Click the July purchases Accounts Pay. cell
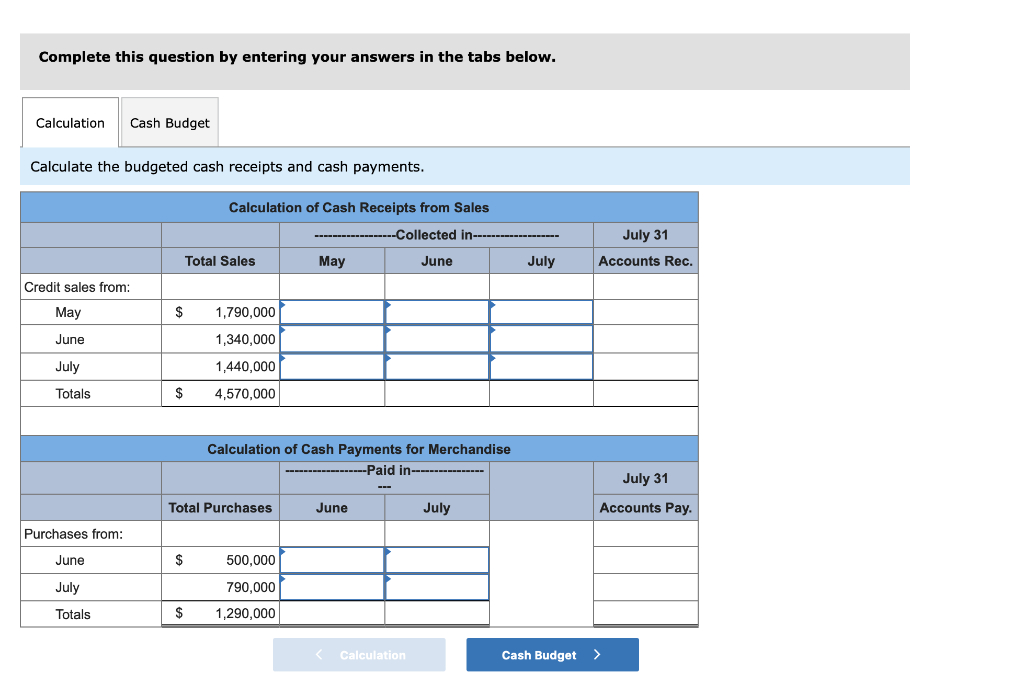 (645, 587)
